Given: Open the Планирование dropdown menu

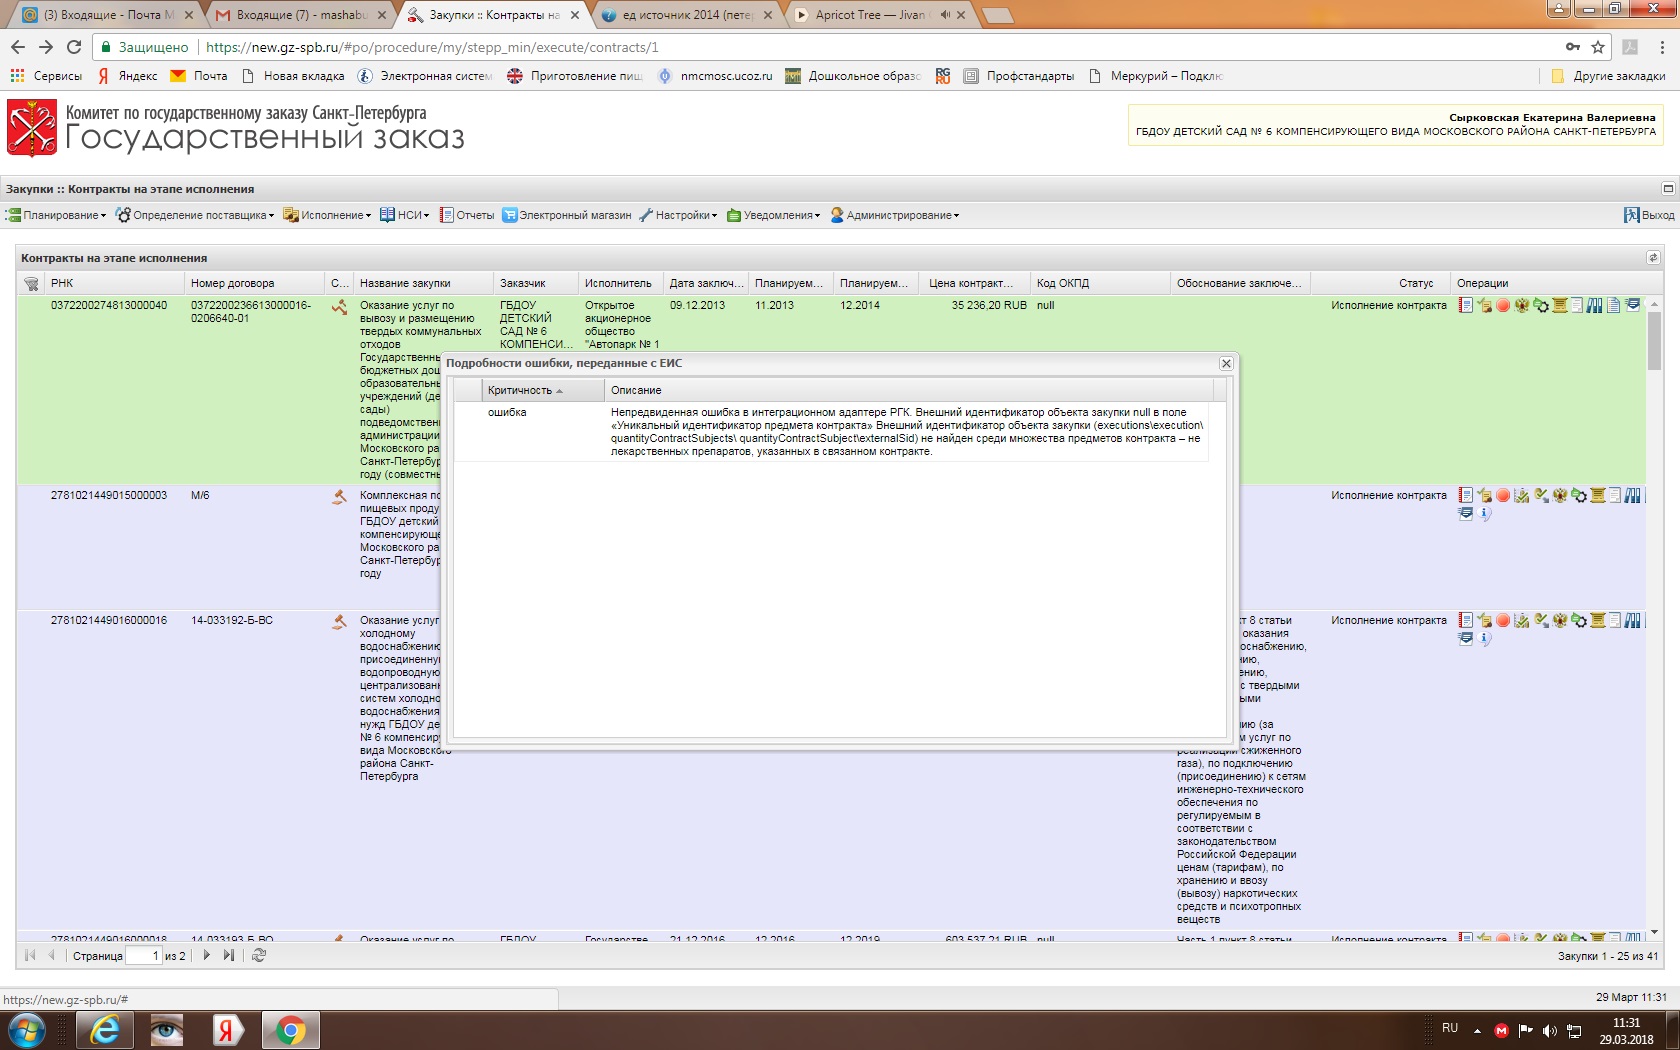Looking at the screenshot, I should point(56,215).
